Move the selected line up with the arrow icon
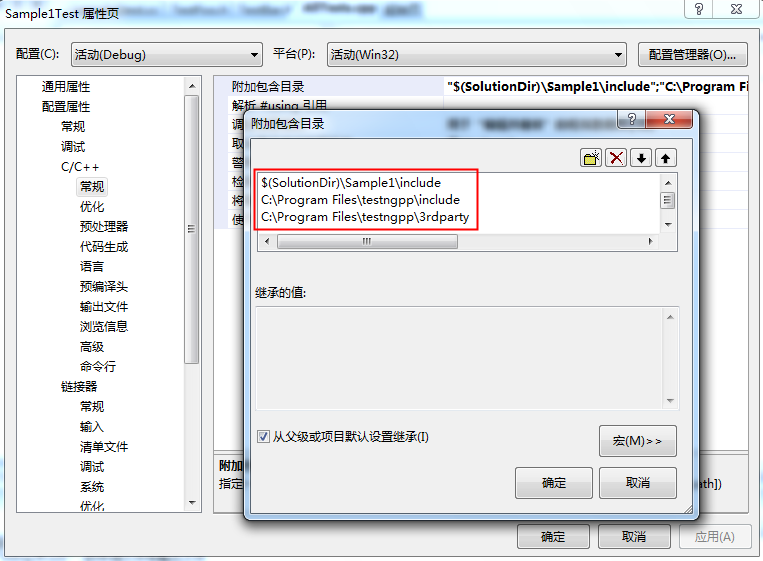 pos(666,158)
